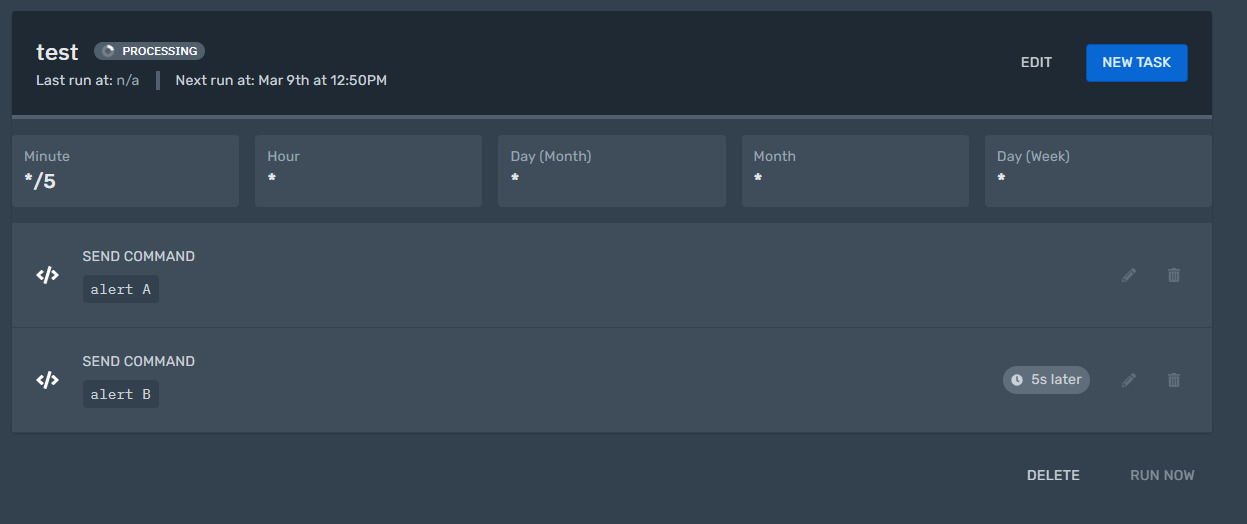Click the 'alert B' command text
1247x524 pixels.
pos(120,394)
